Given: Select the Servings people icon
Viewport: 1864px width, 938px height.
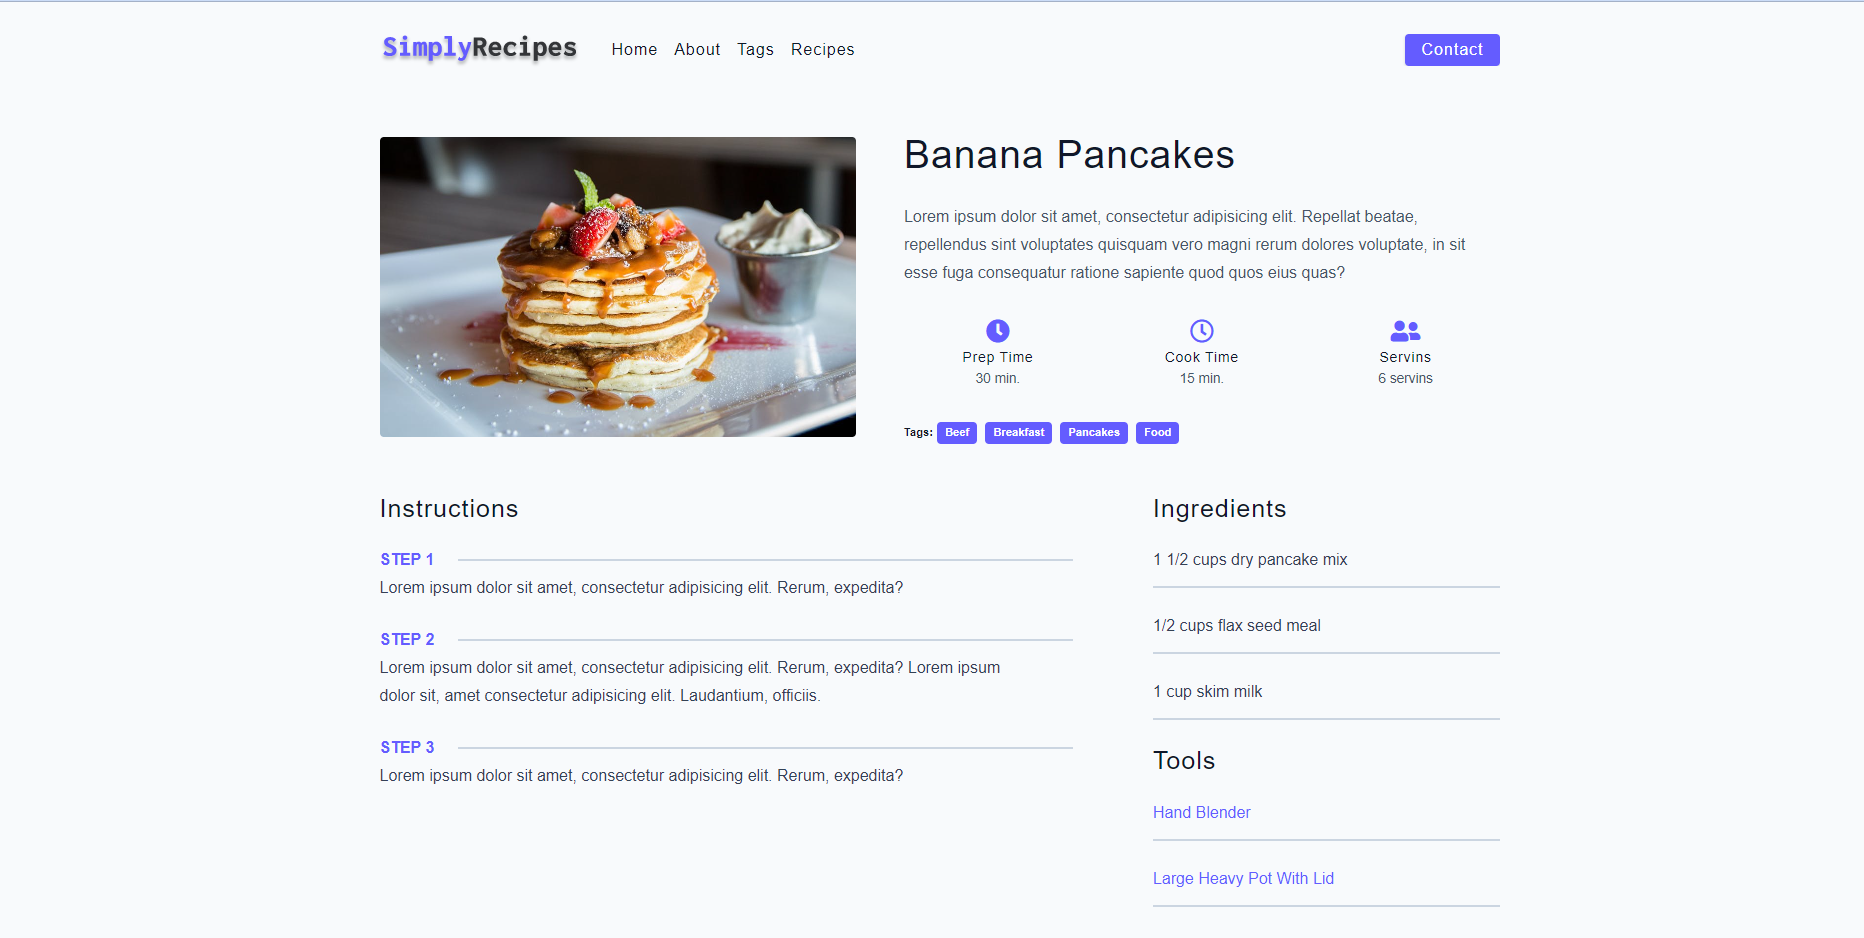Looking at the screenshot, I should pos(1405,330).
